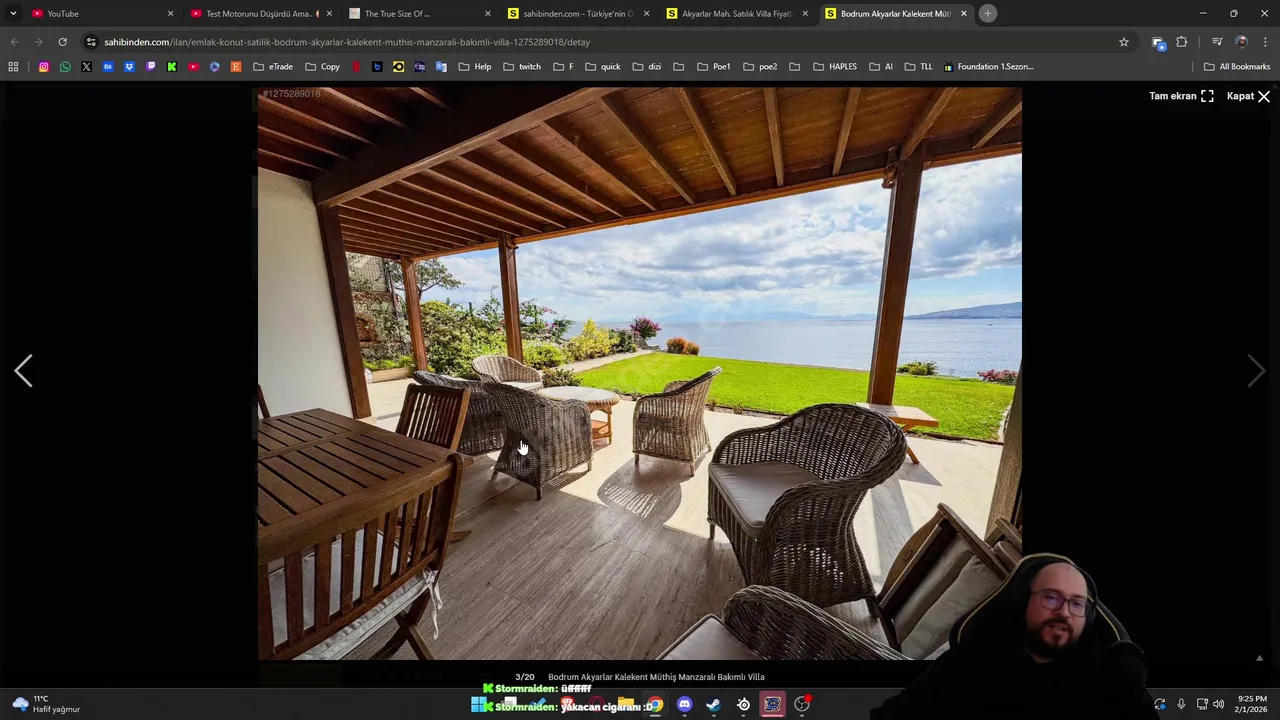1280x720 pixels.
Task: Go to the next listing photo
Action: tap(1256, 371)
